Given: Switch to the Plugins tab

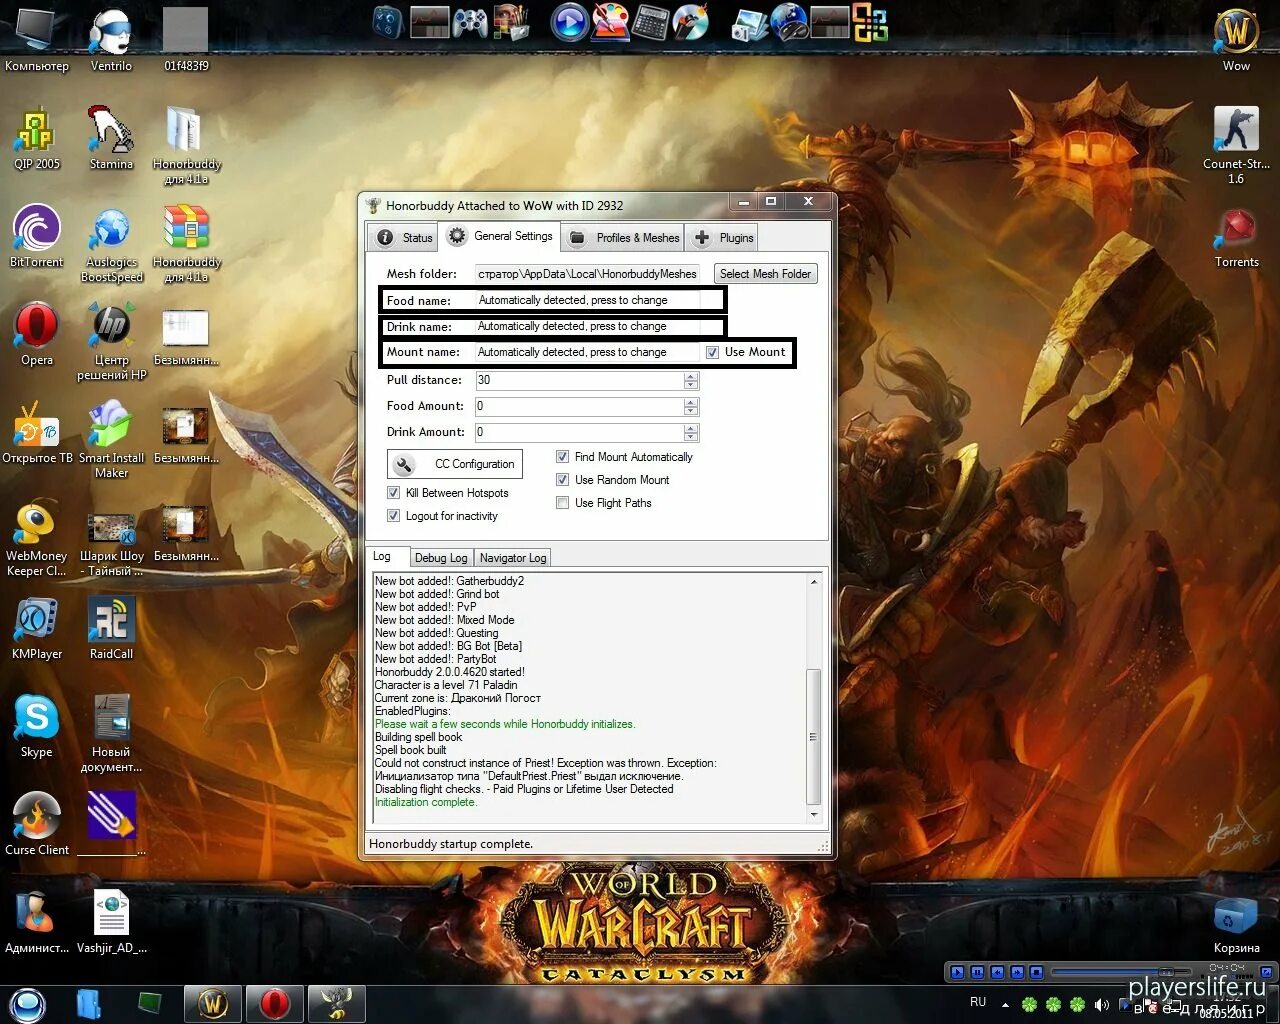Looking at the screenshot, I should tap(723, 238).
